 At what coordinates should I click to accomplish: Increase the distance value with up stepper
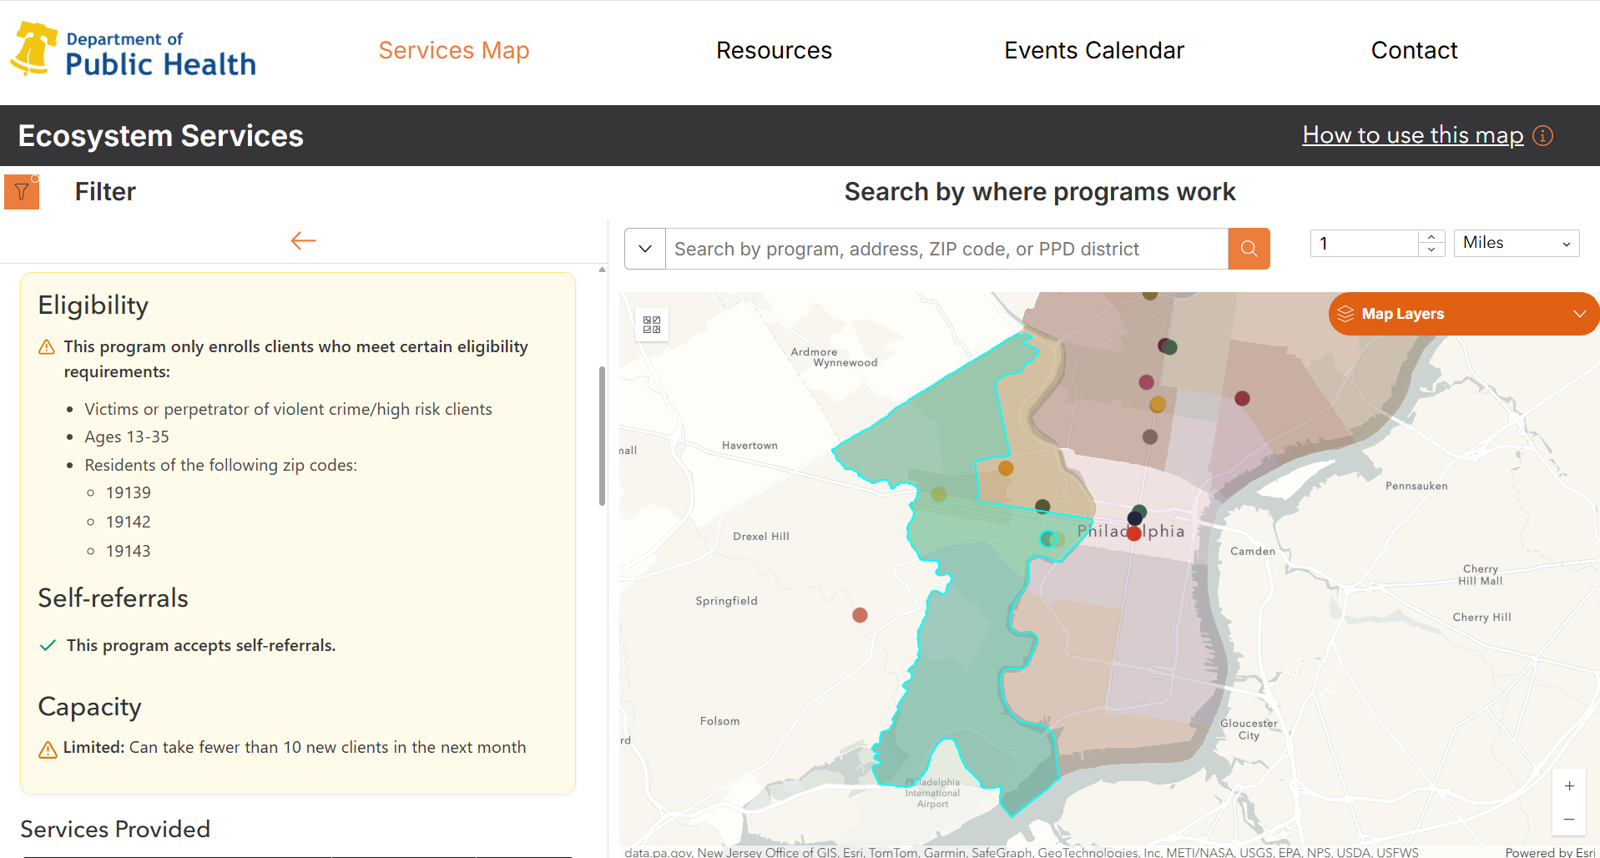1431,237
